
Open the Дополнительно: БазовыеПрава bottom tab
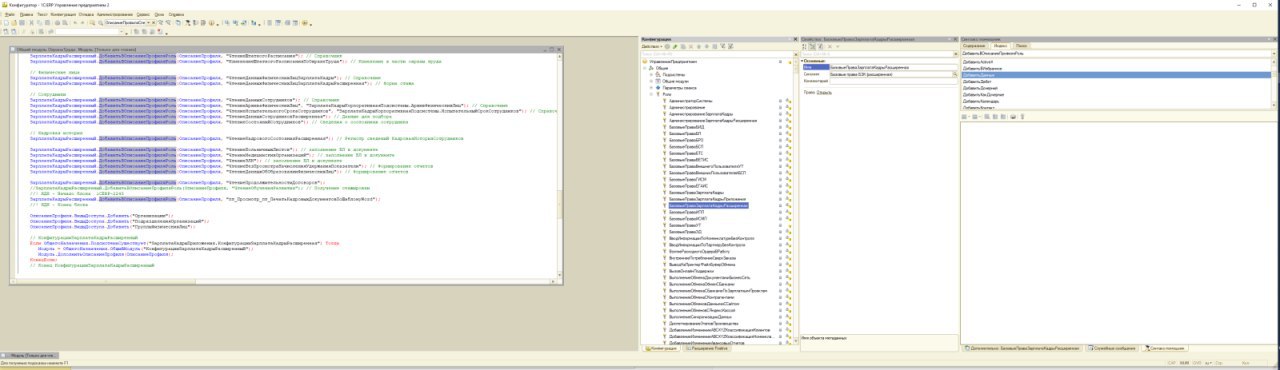(1022, 349)
